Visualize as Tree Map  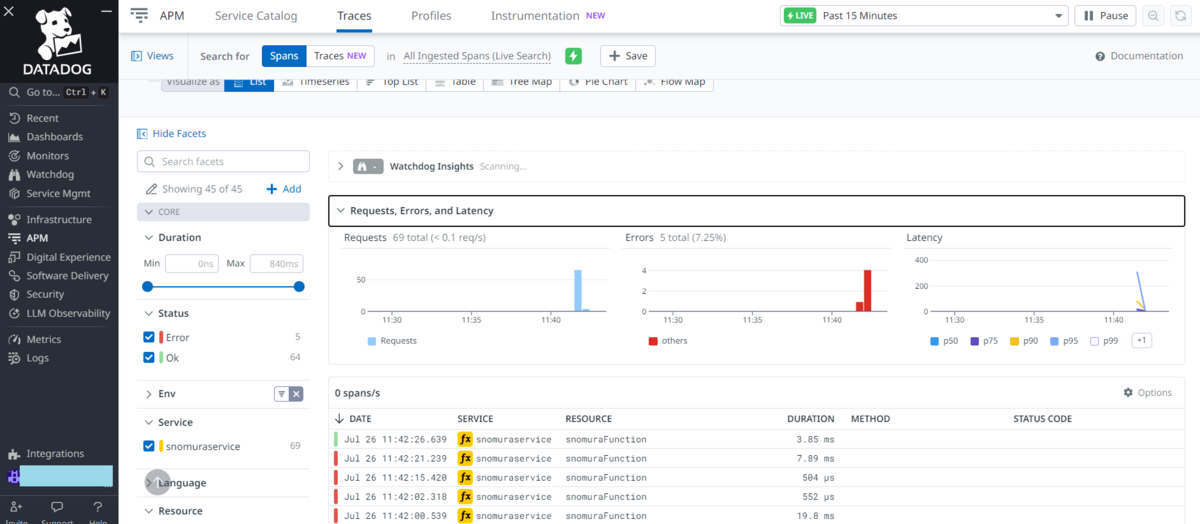point(520,81)
